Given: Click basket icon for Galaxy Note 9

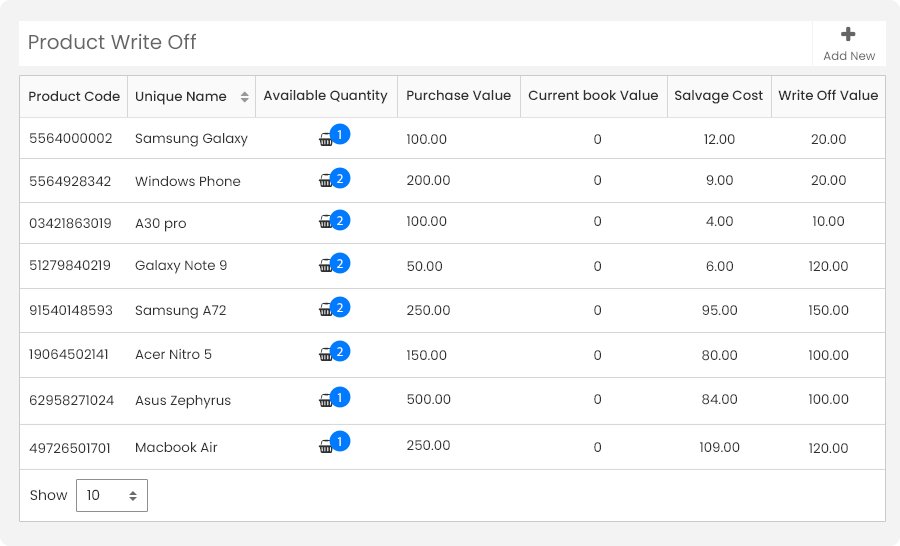Looking at the screenshot, I should pos(325,265).
